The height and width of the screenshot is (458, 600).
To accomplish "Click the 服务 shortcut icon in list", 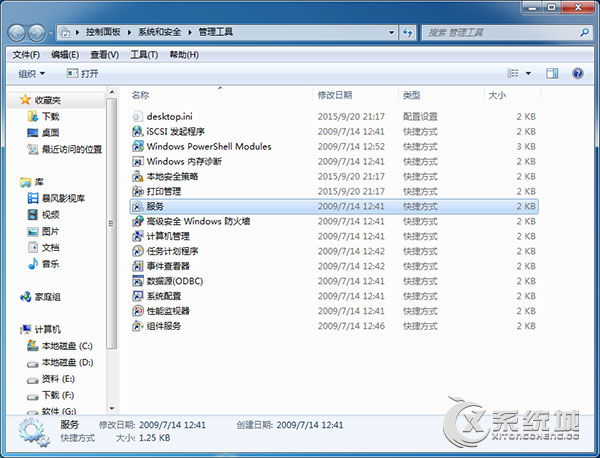I will click(137, 207).
